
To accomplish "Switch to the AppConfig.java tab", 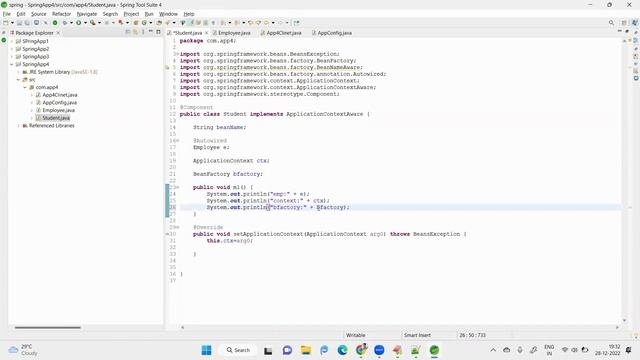I will click(x=332, y=33).
